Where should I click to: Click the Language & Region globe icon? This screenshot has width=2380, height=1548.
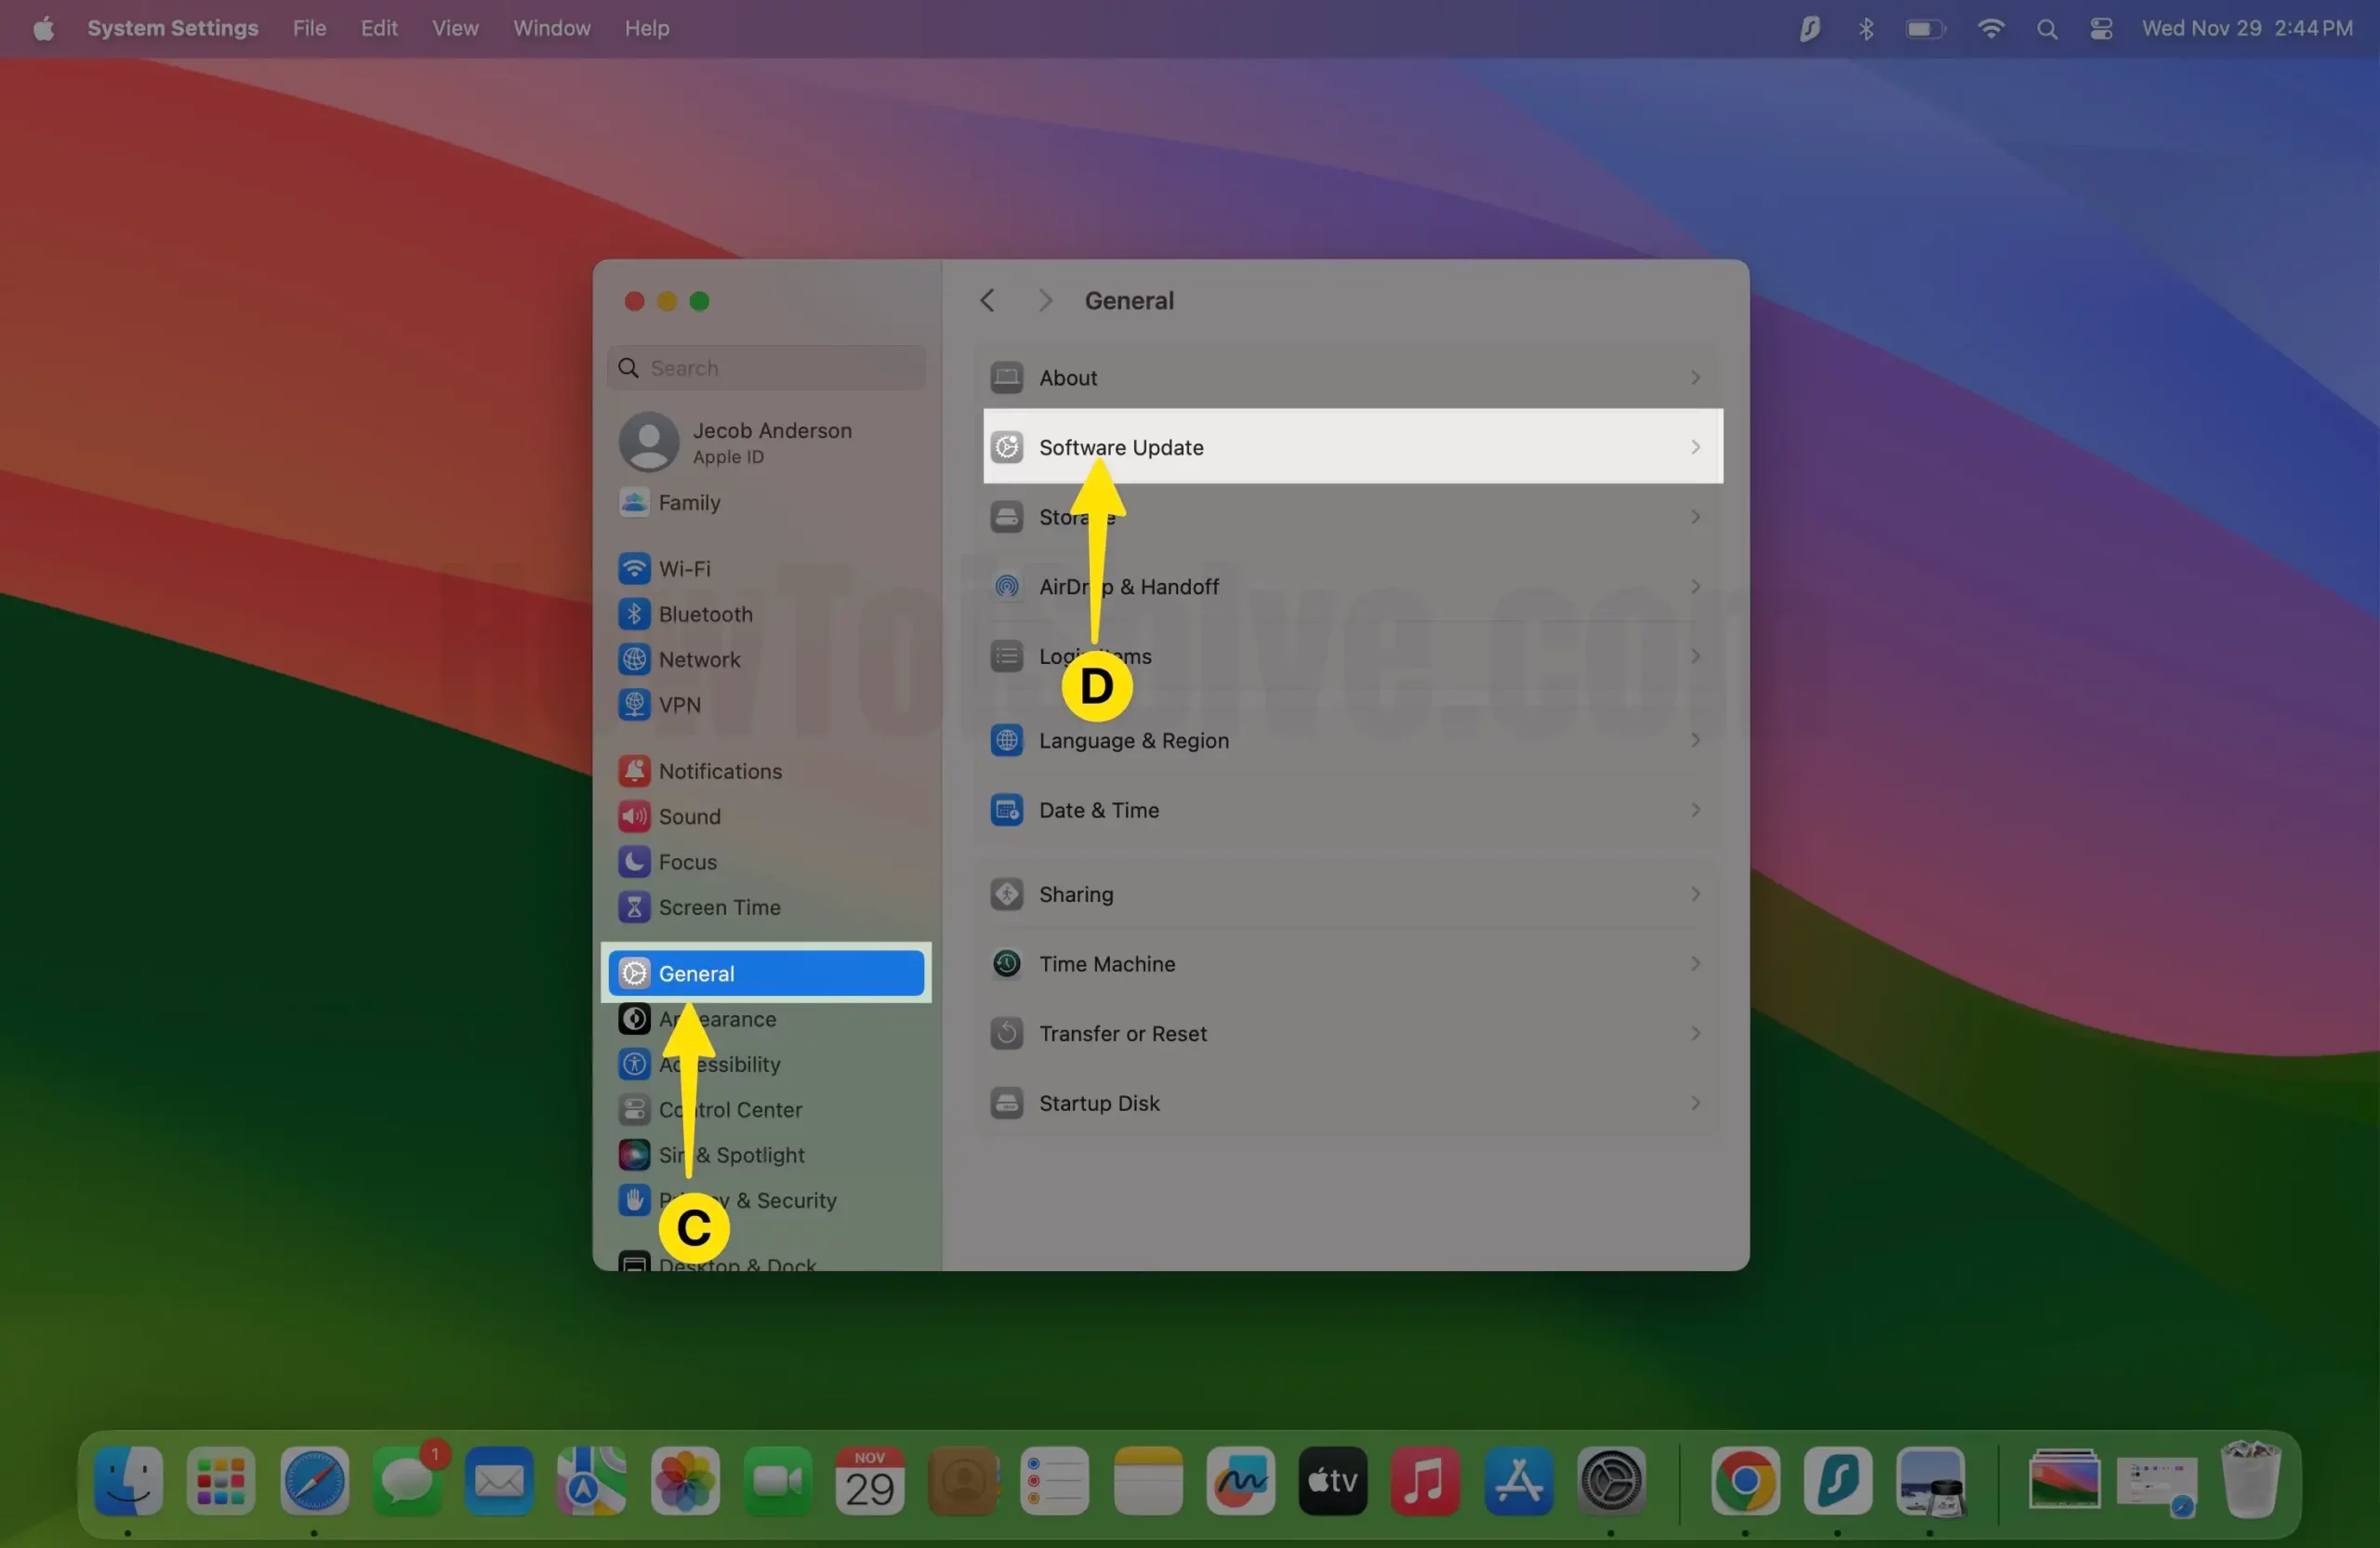click(x=1006, y=740)
